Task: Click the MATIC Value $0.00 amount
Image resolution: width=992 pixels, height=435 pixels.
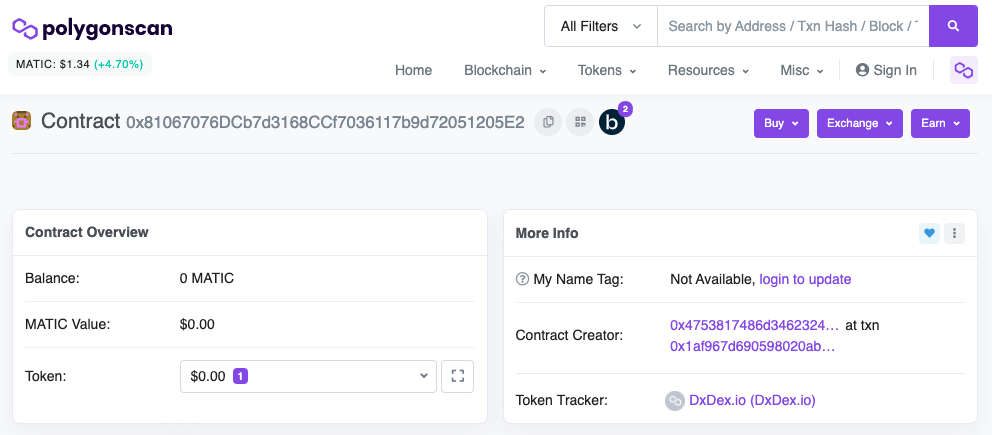Action: tap(197, 325)
